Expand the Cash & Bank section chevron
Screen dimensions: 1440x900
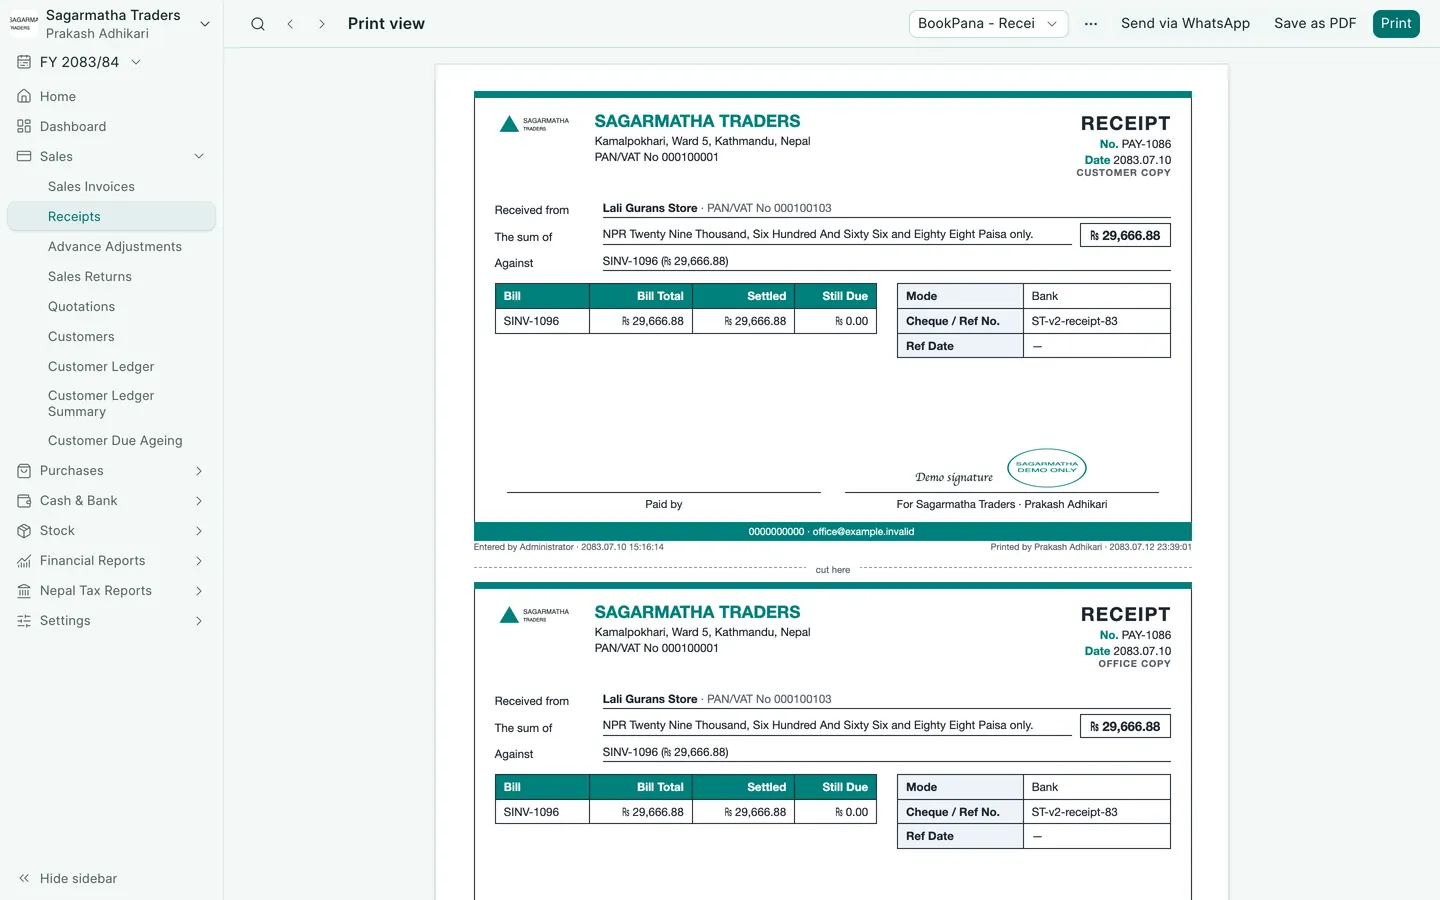click(x=199, y=501)
